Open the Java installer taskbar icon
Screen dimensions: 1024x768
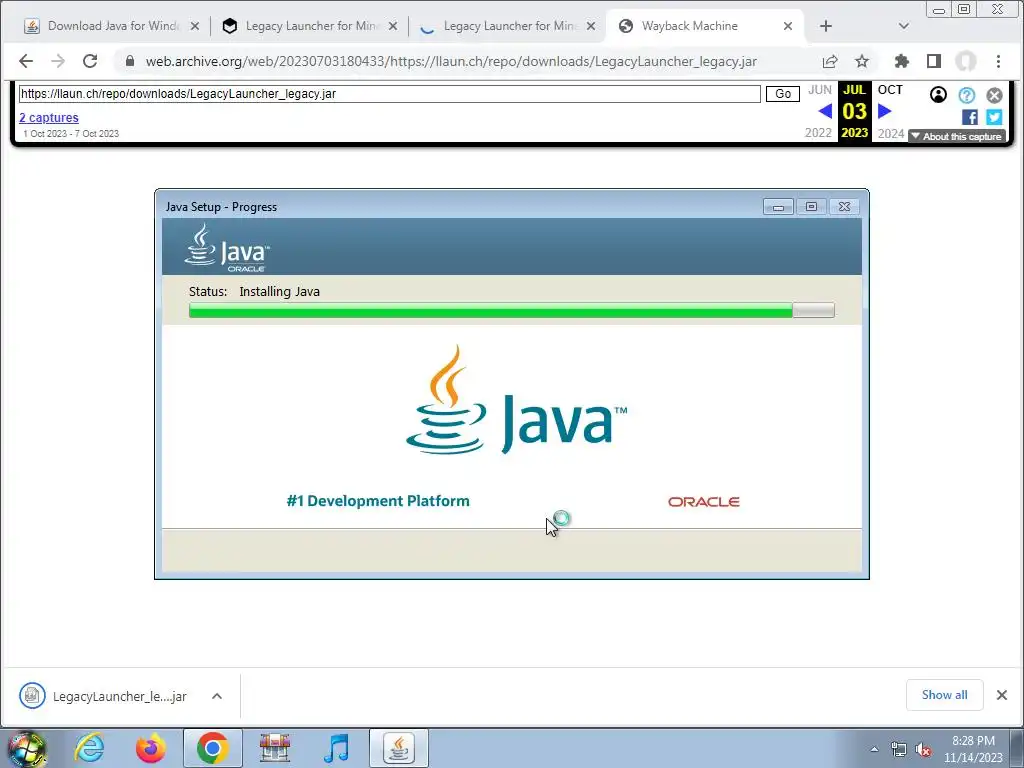(399, 748)
